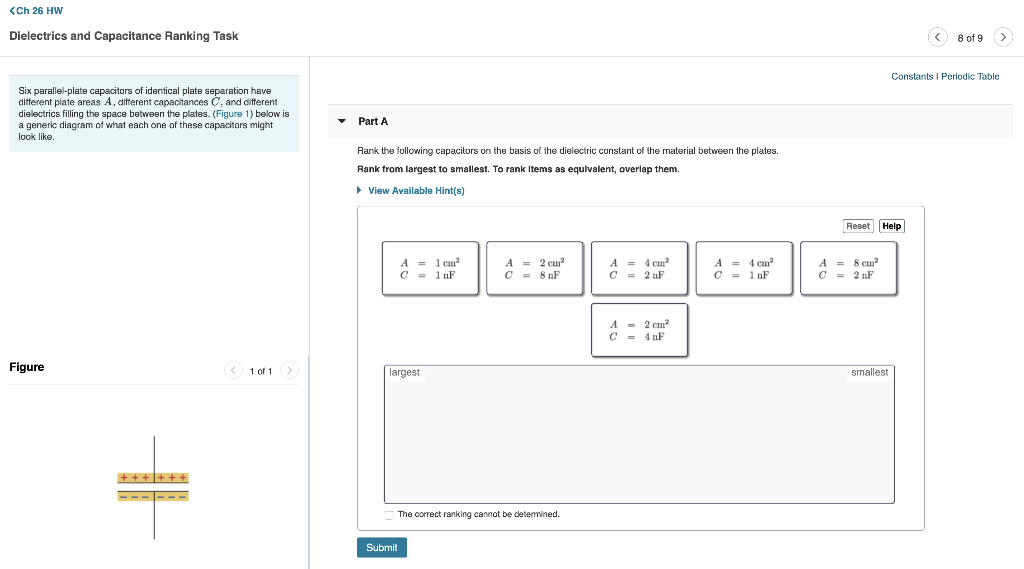This screenshot has width=1024, height=569.
Task: Select capacitor card A=2 cm², C=4 nF
Action: pyautogui.click(x=639, y=330)
